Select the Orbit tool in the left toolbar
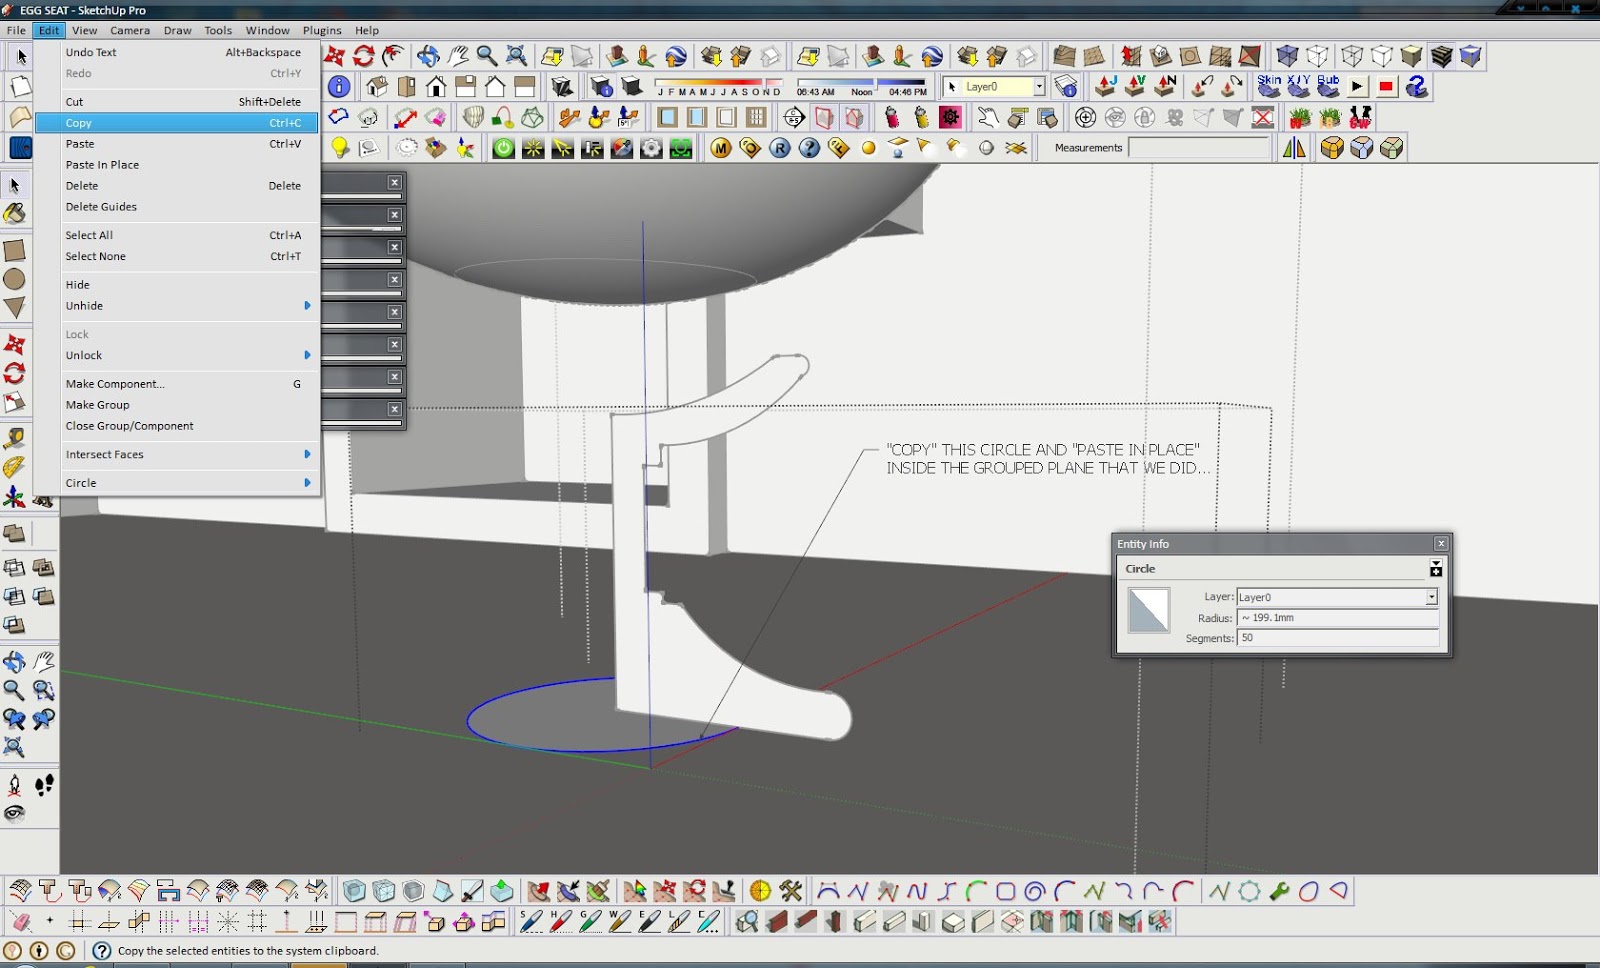This screenshot has width=1600, height=968. pyautogui.click(x=15, y=660)
